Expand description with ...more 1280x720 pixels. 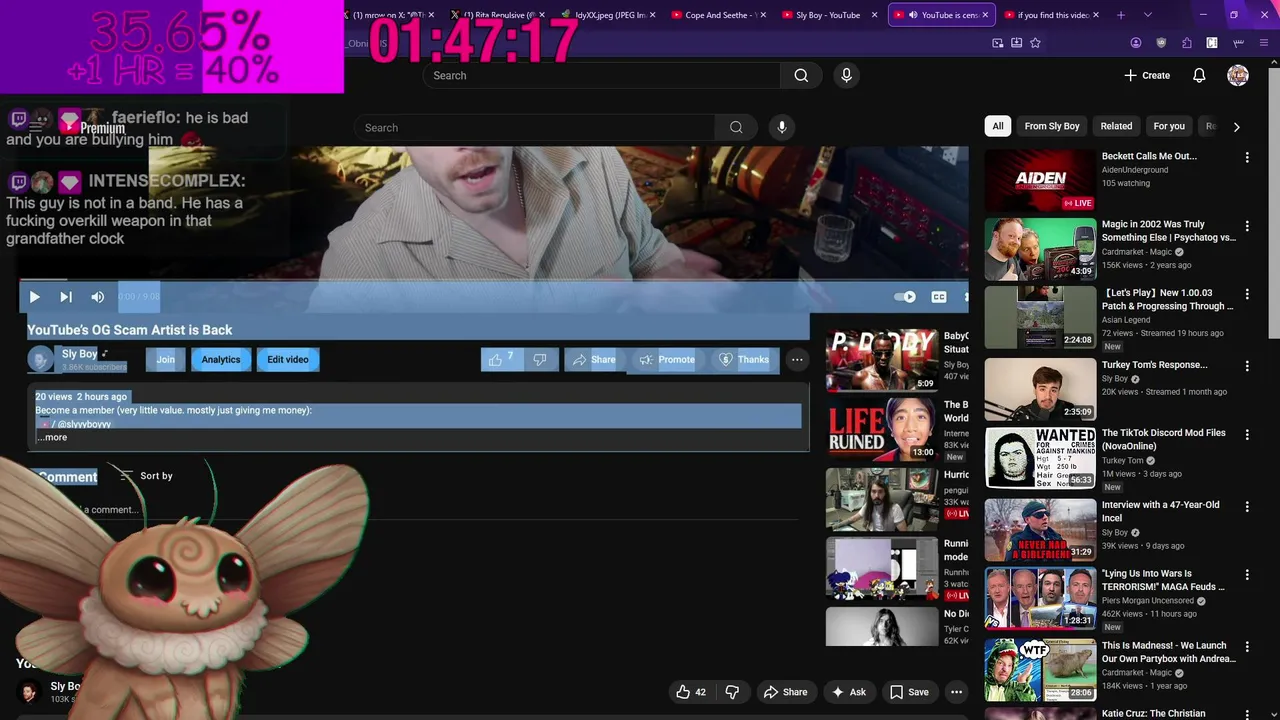[52, 437]
